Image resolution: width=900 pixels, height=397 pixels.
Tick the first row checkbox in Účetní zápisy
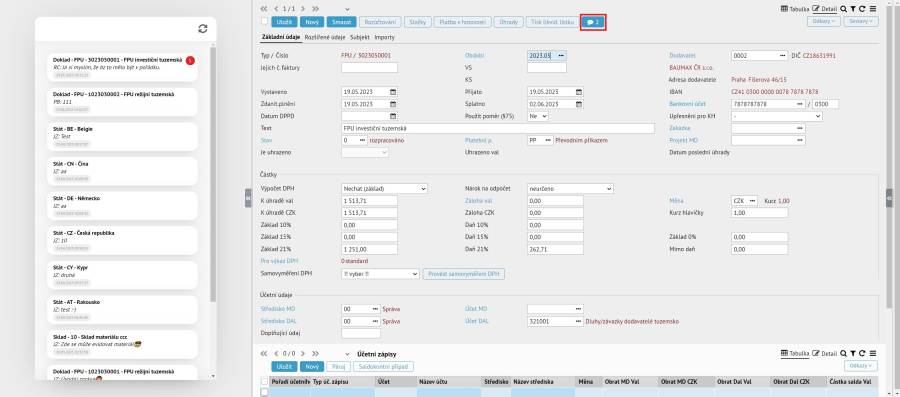(264, 392)
